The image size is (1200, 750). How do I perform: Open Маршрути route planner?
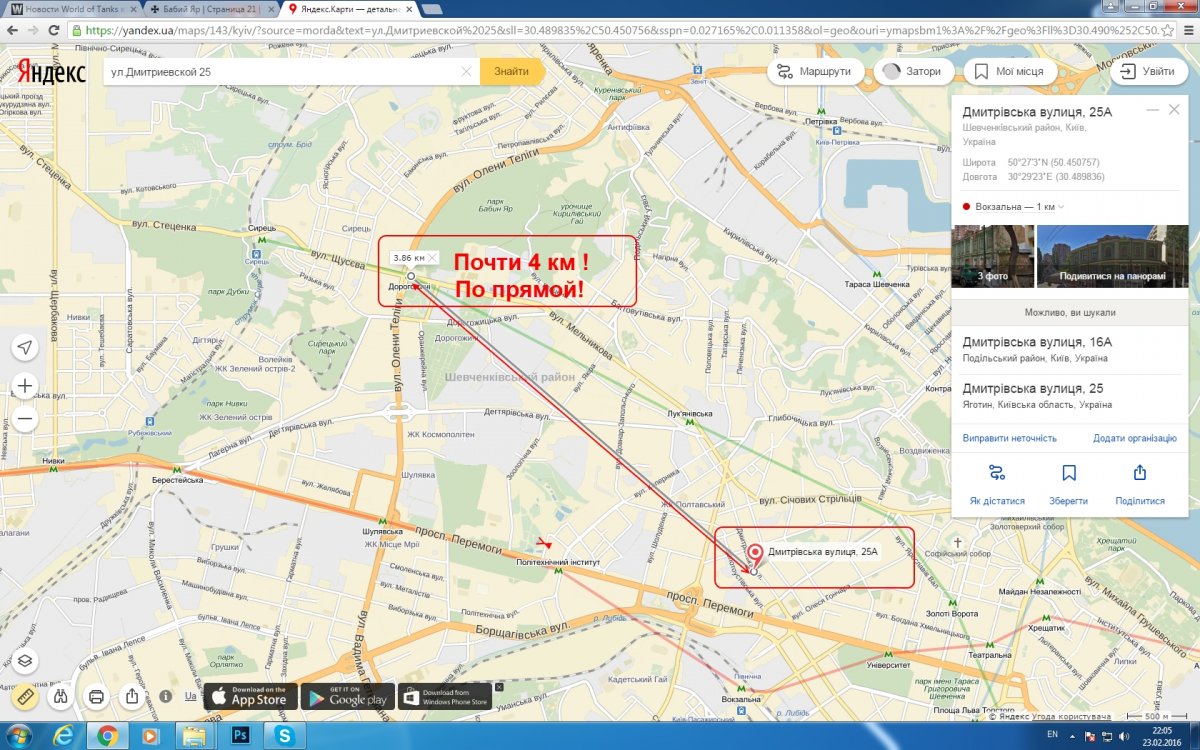[816, 72]
